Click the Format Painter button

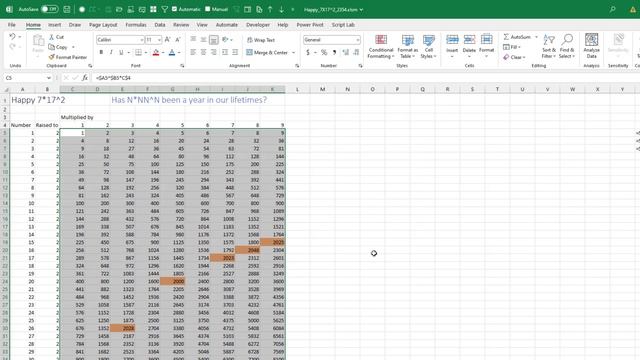68,57
